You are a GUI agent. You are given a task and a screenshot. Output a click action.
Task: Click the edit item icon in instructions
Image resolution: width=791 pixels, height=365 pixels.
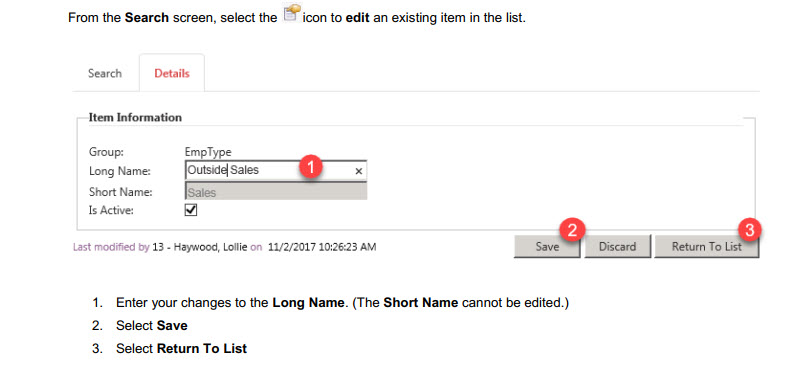(293, 12)
